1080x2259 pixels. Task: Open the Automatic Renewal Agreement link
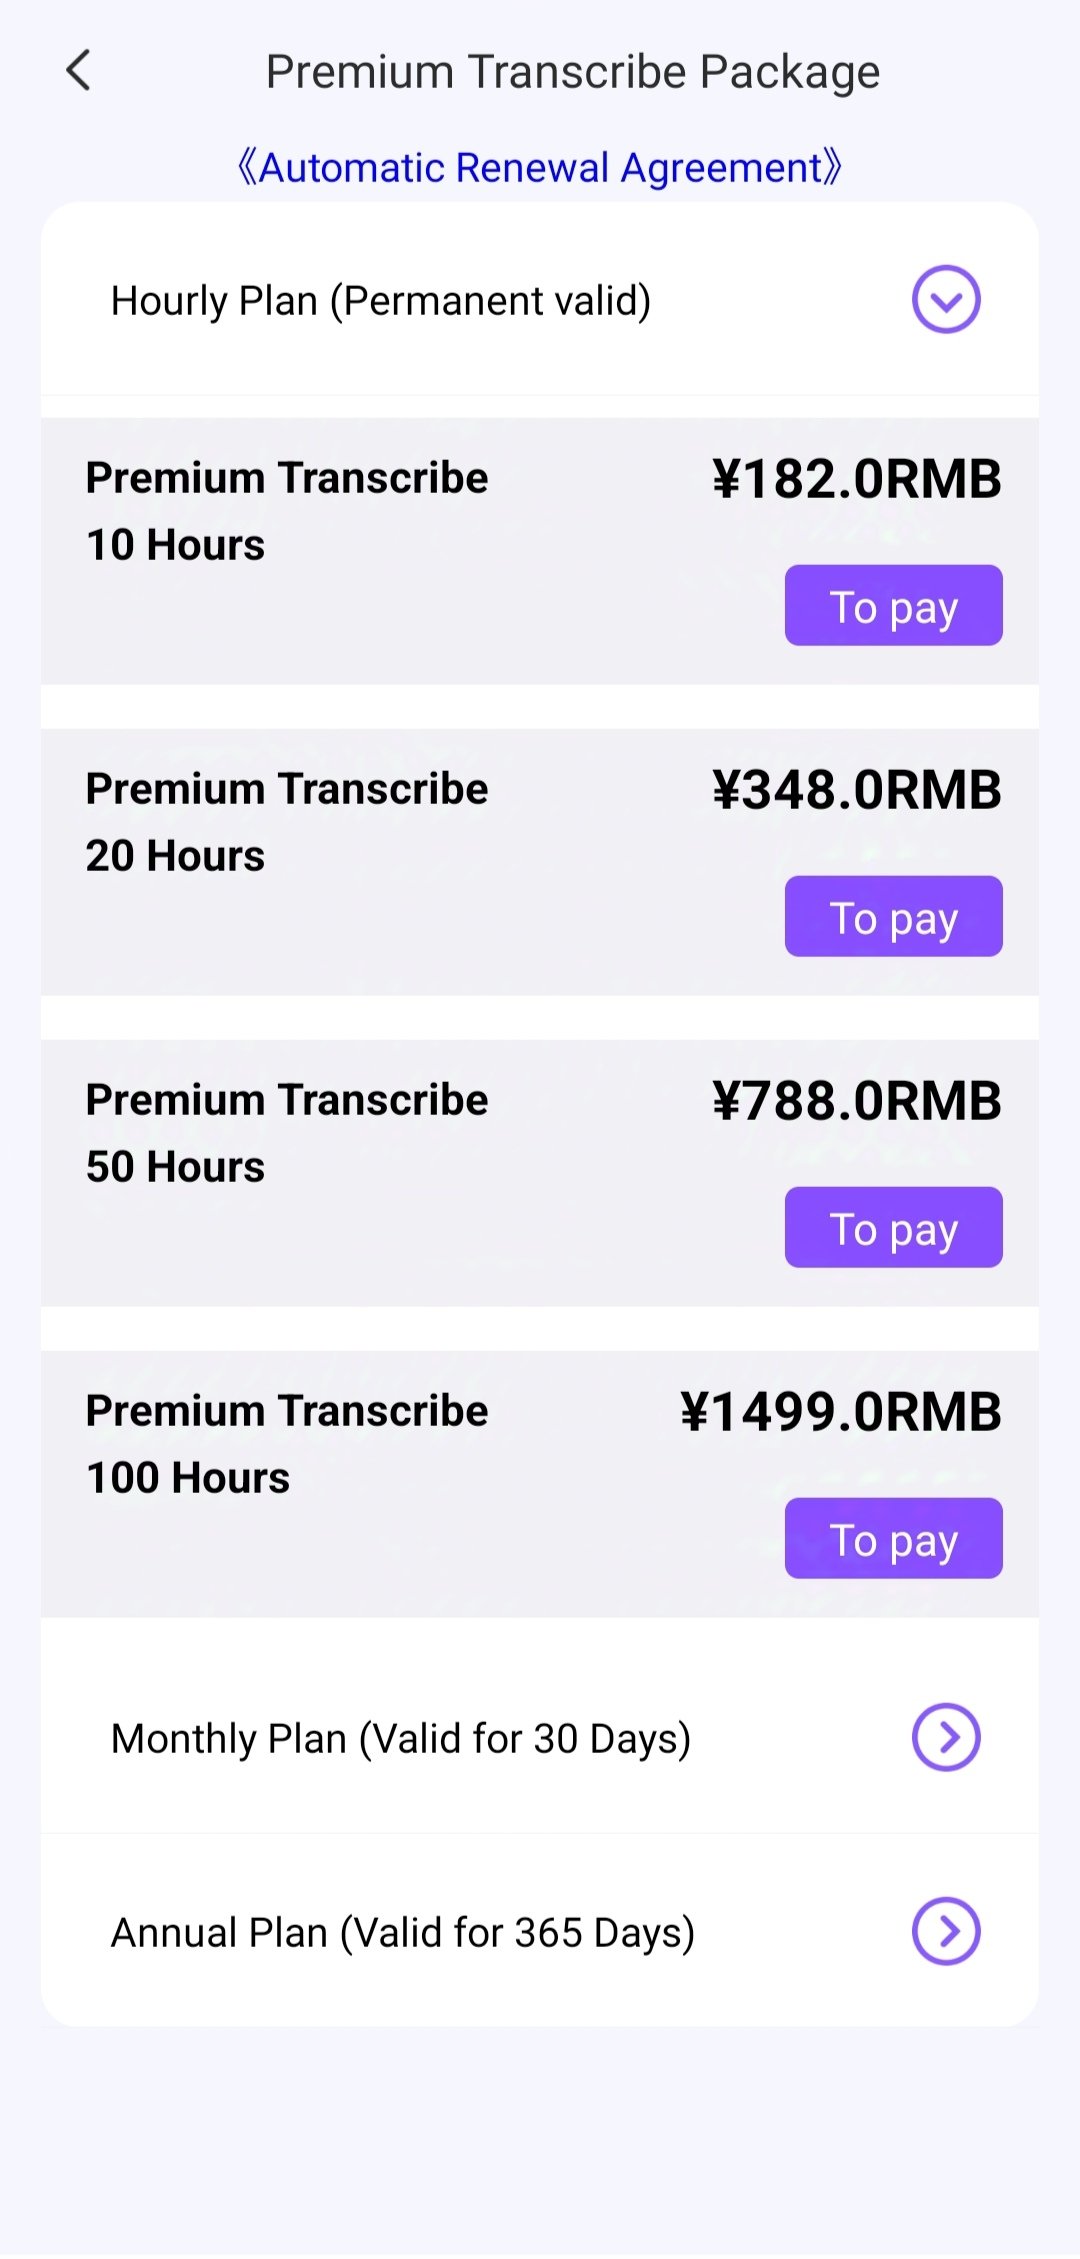pyautogui.click(x=540, y=167)
